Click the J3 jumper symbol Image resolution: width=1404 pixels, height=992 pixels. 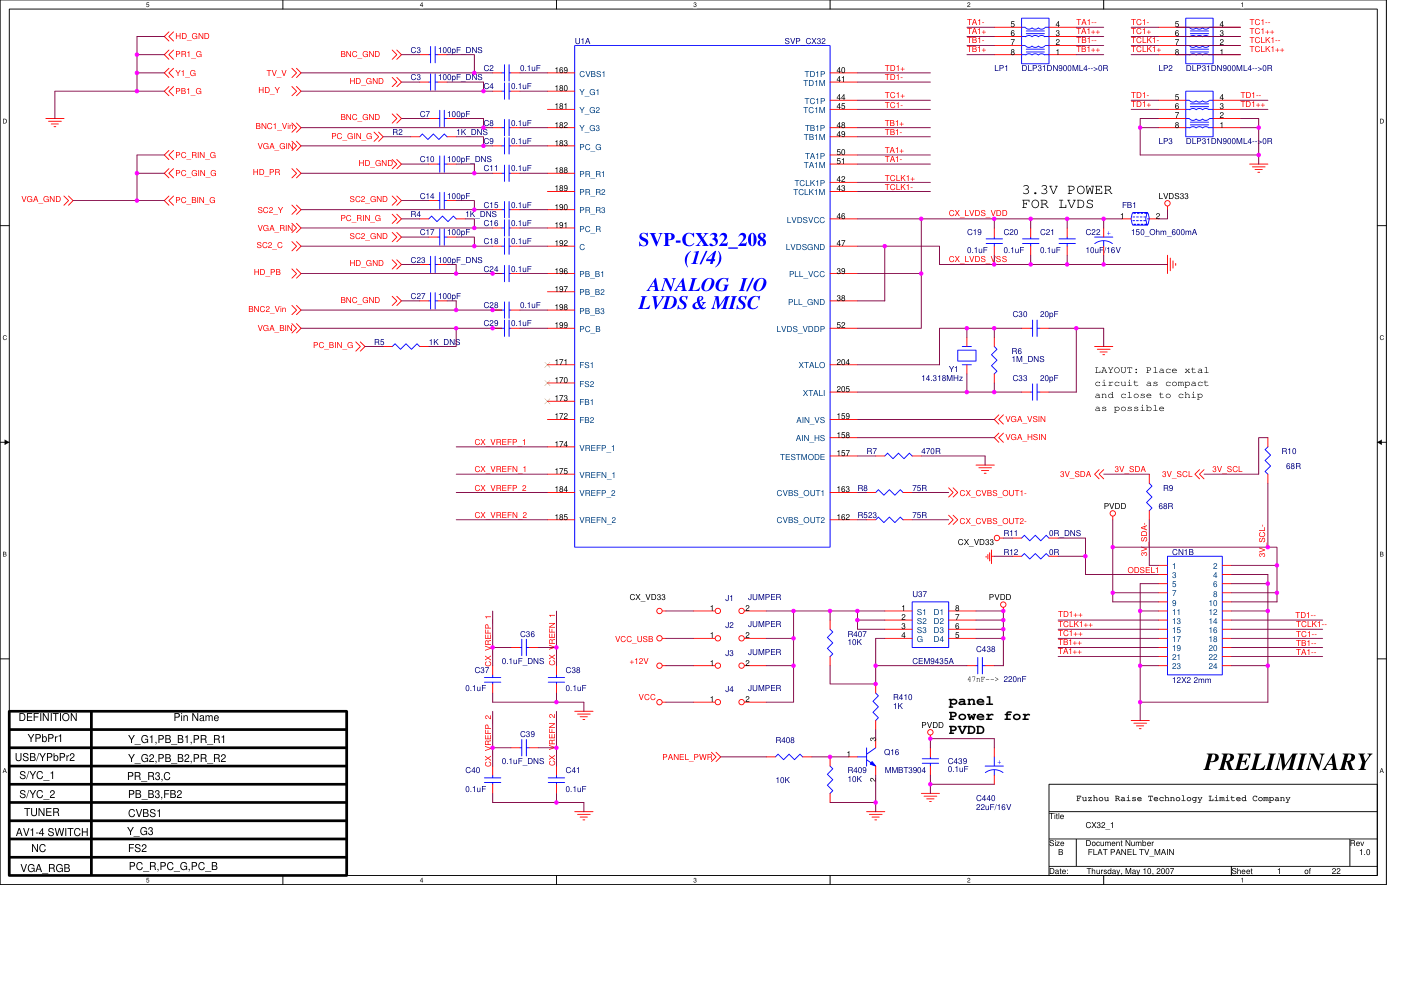pyautogui.click(x=730, y=664)
